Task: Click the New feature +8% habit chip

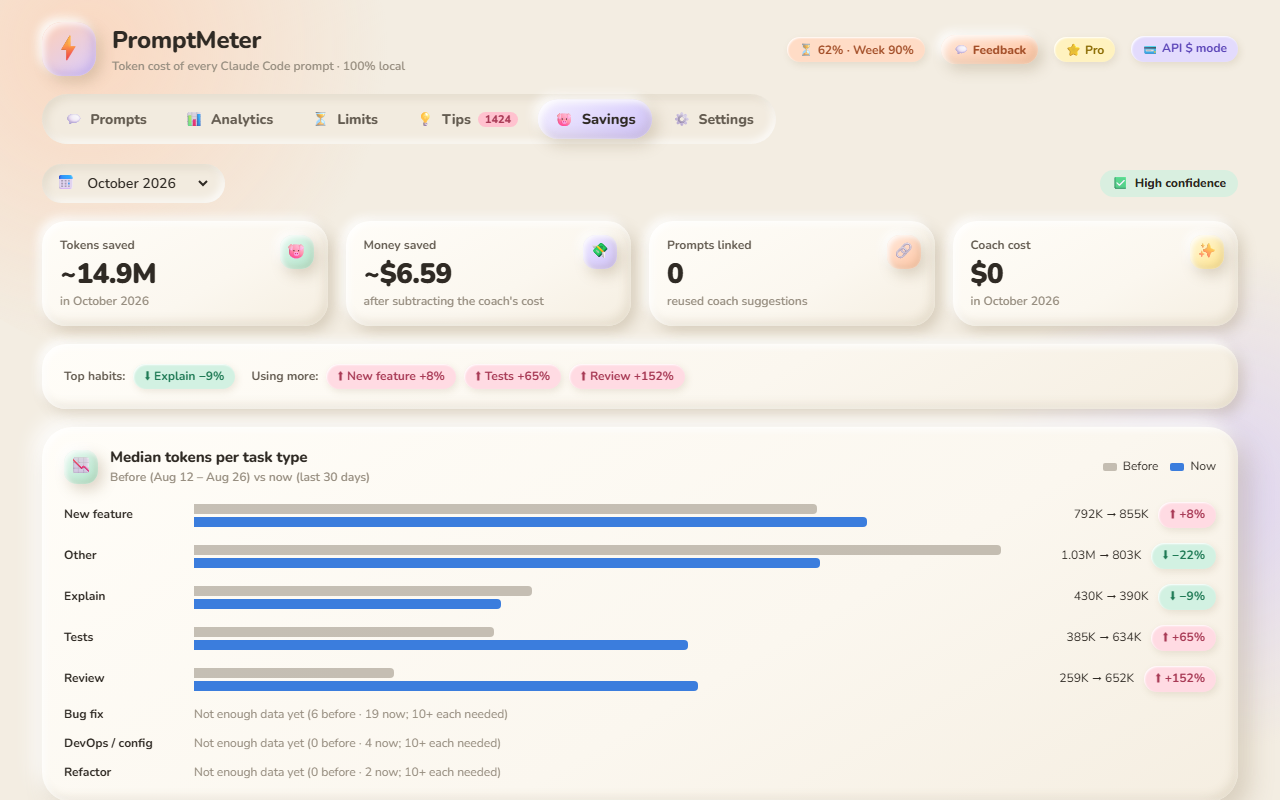Action: 391,377
